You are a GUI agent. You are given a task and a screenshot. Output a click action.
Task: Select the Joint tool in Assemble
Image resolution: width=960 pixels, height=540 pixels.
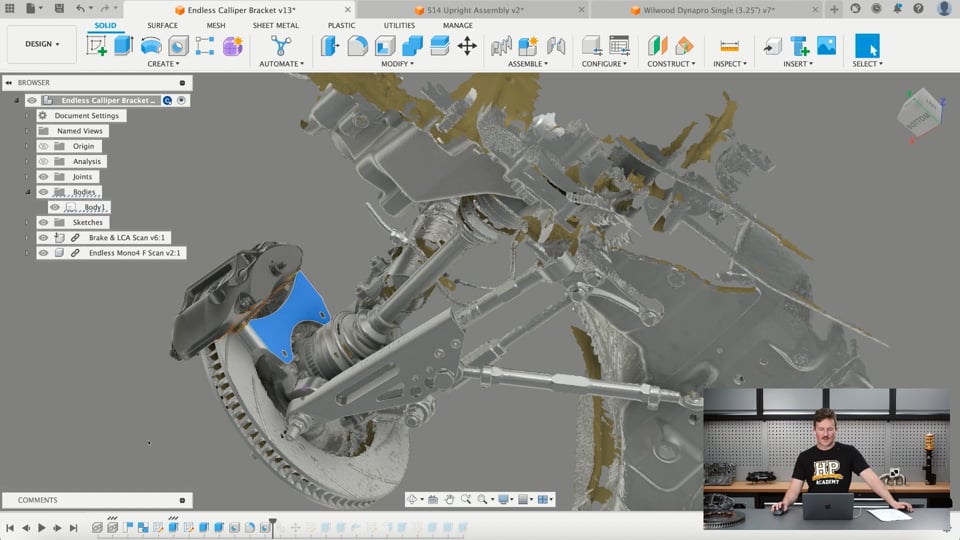coord(501,46)
